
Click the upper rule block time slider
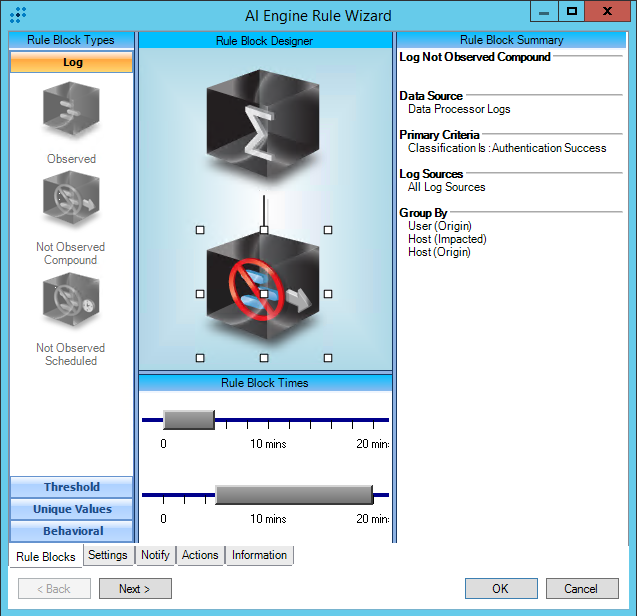click(189, 419)
